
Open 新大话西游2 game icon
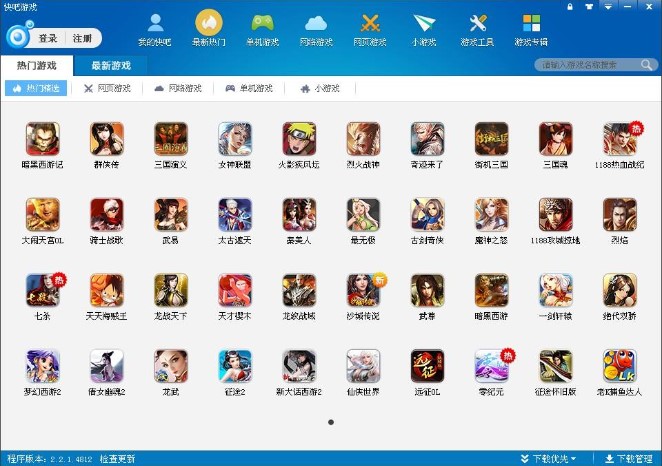tap(299, 366)
